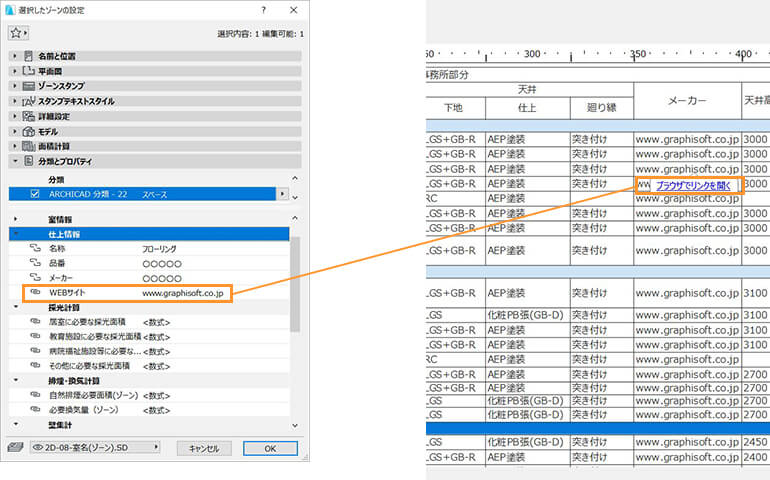The height and width of the screenshot is (480, 770).
Task: Click the link icon beside 品番
Action: click(x=34, y=261)
